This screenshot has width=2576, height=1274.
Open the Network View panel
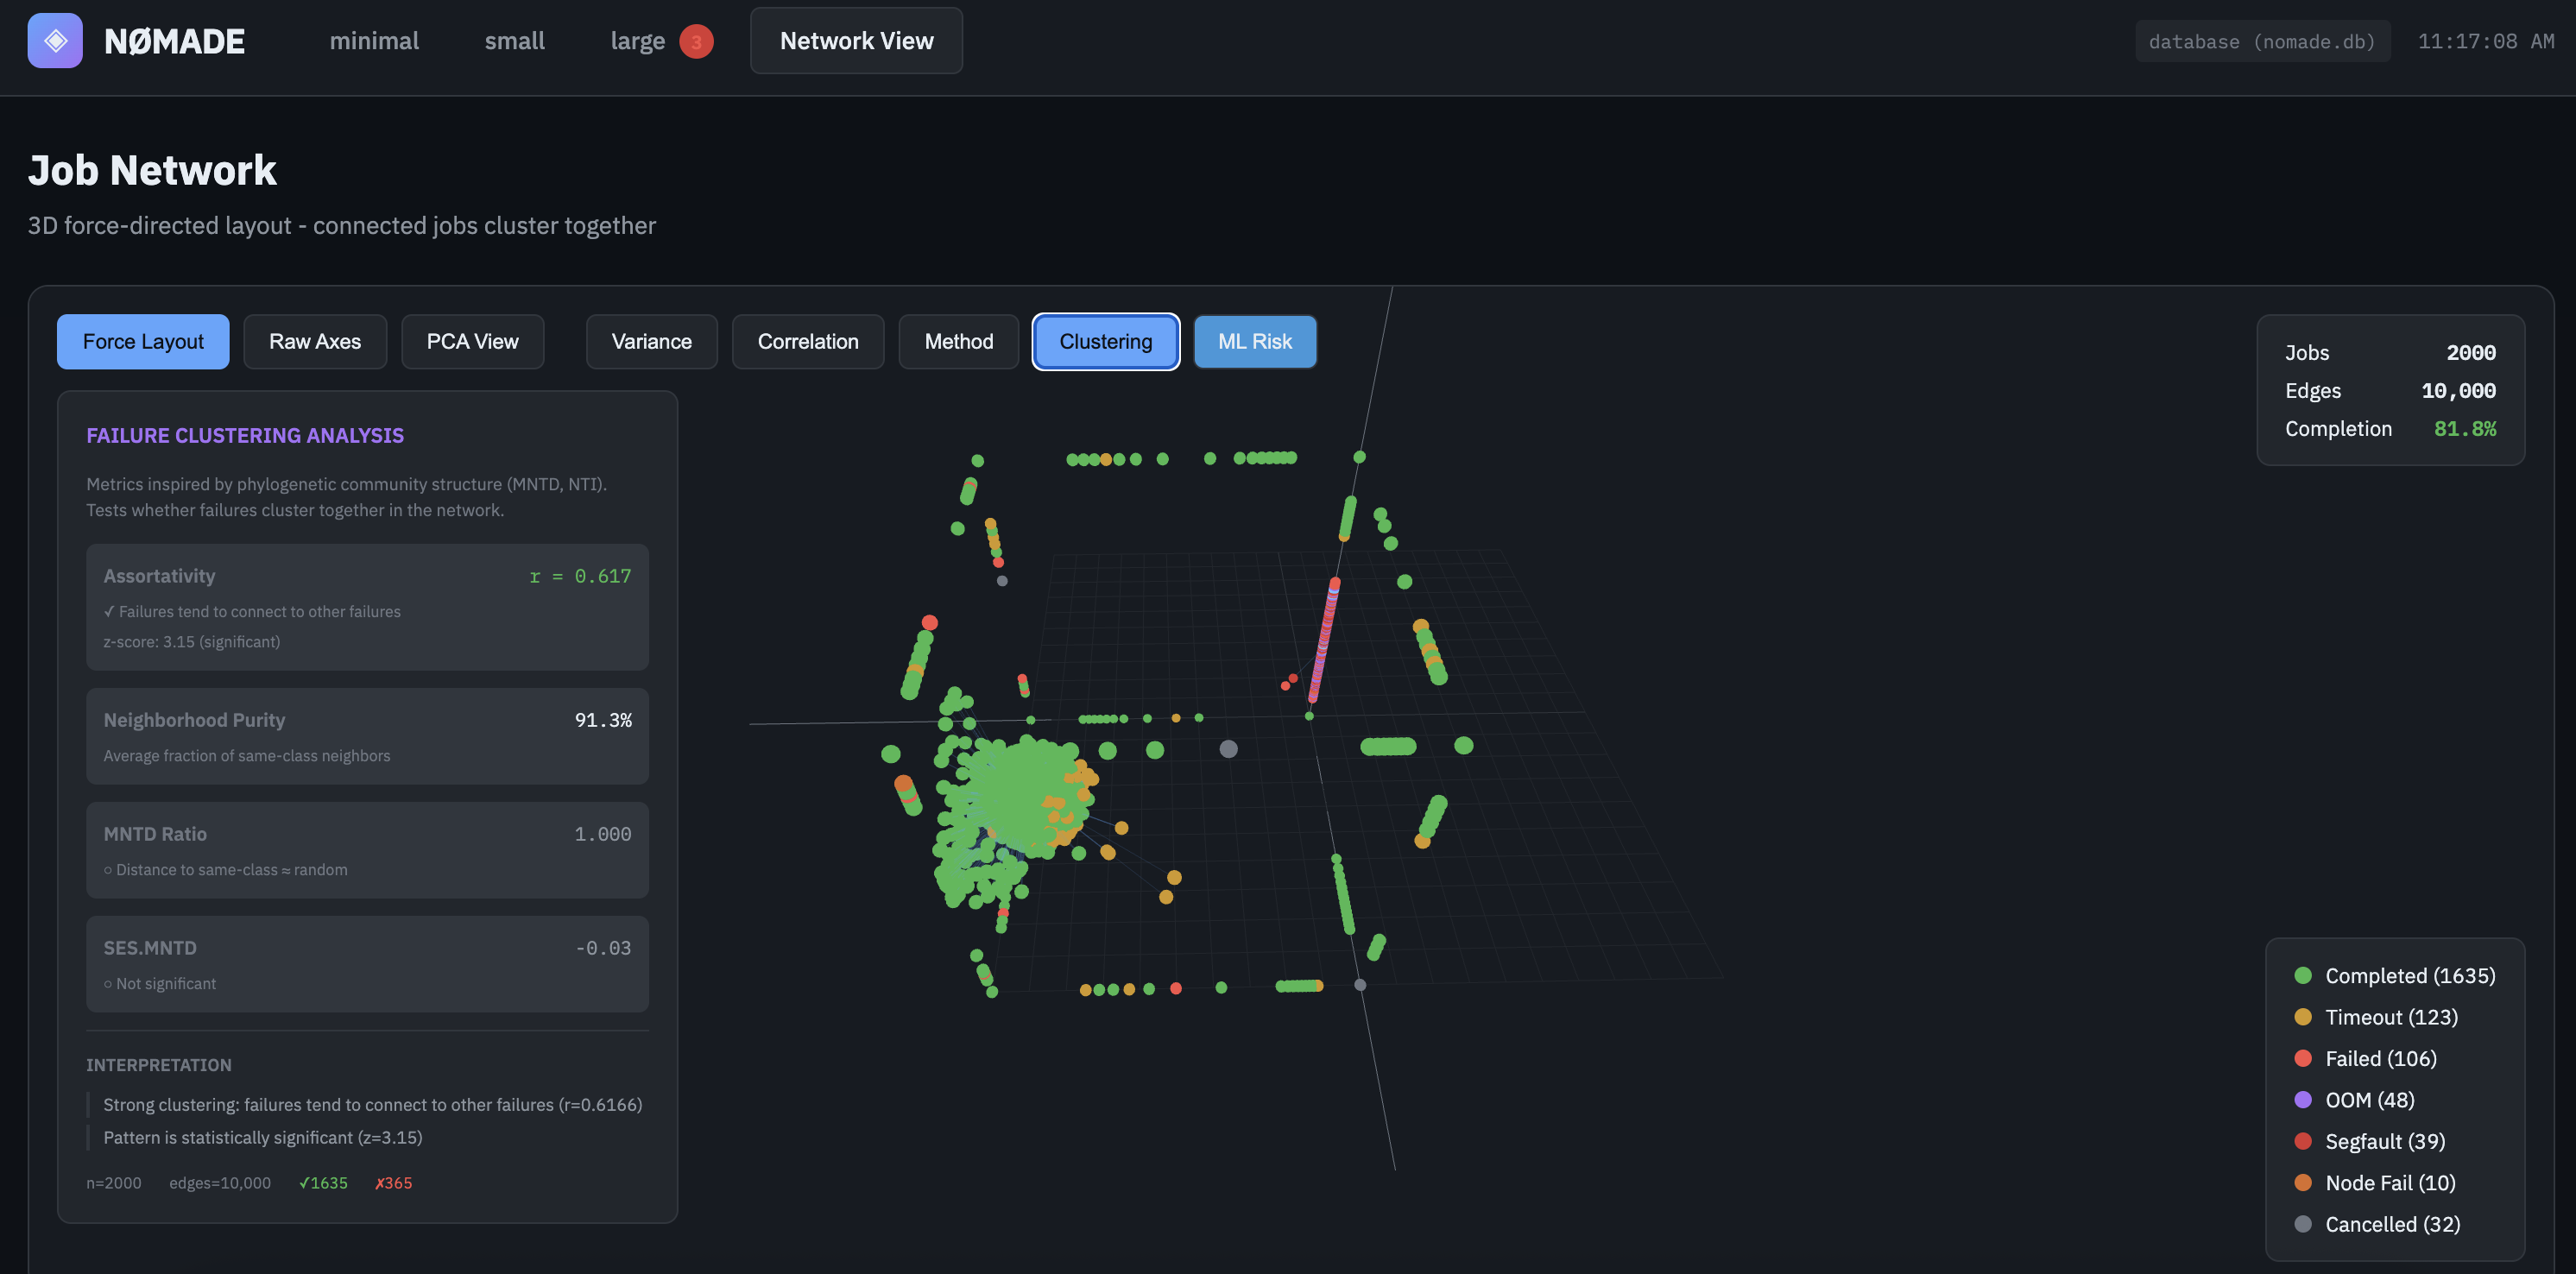(x=856, y=41)
